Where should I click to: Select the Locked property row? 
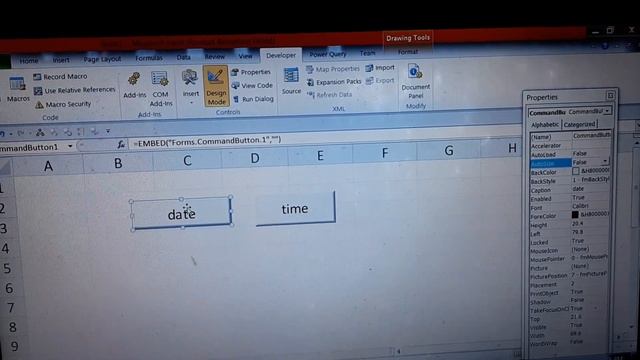(x=570, y=242)
